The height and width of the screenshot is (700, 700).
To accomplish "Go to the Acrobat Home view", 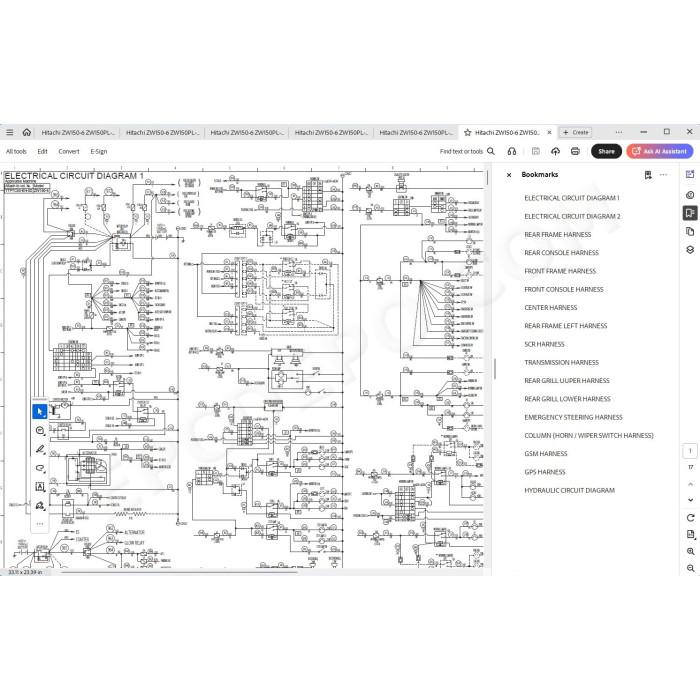I will coord(27,132).
